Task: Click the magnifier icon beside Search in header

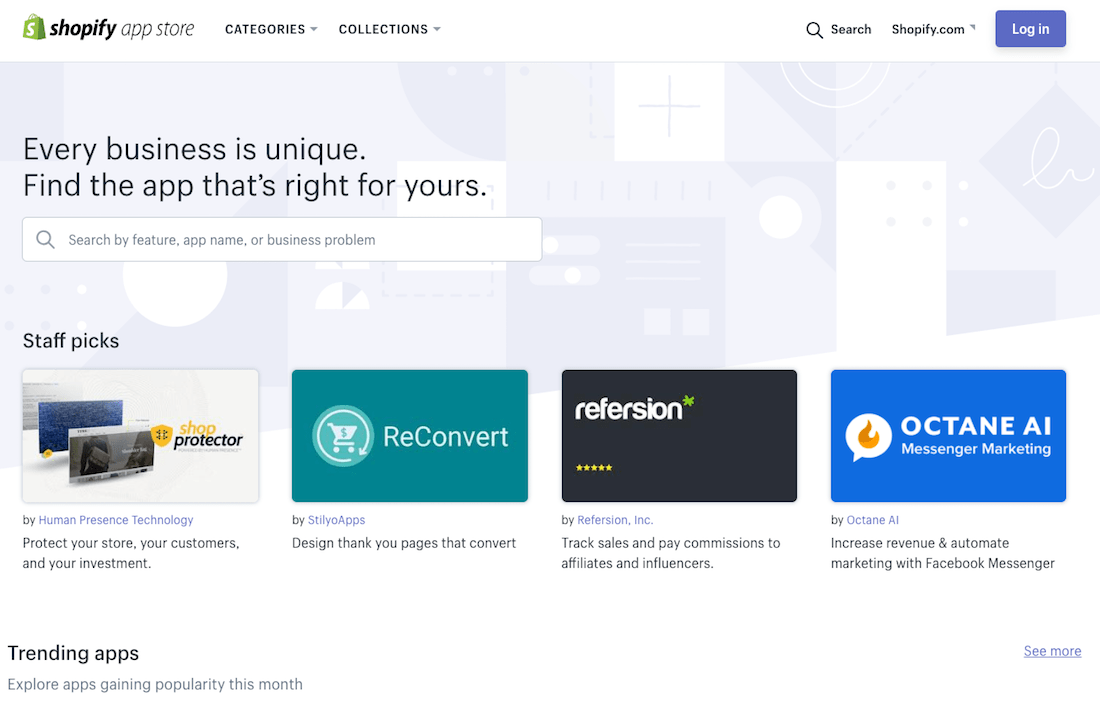Action: coord(814,30)
